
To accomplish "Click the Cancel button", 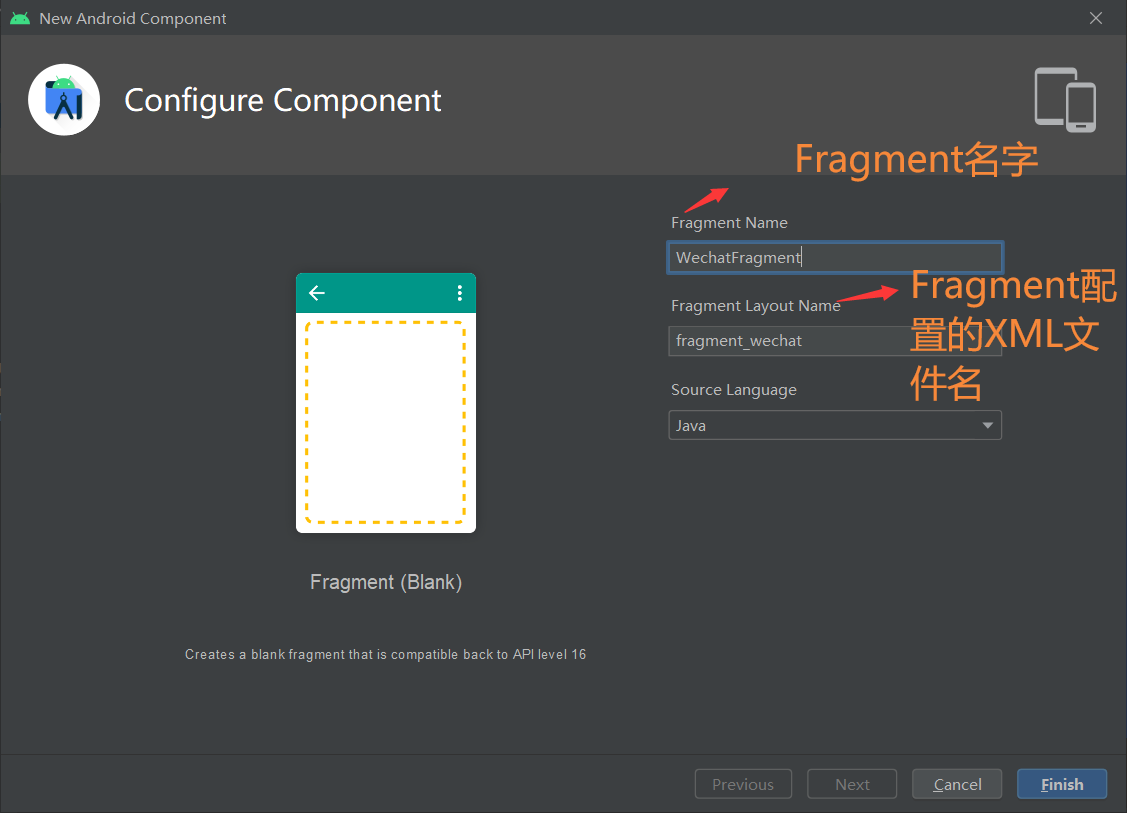I will pos(957,784).
